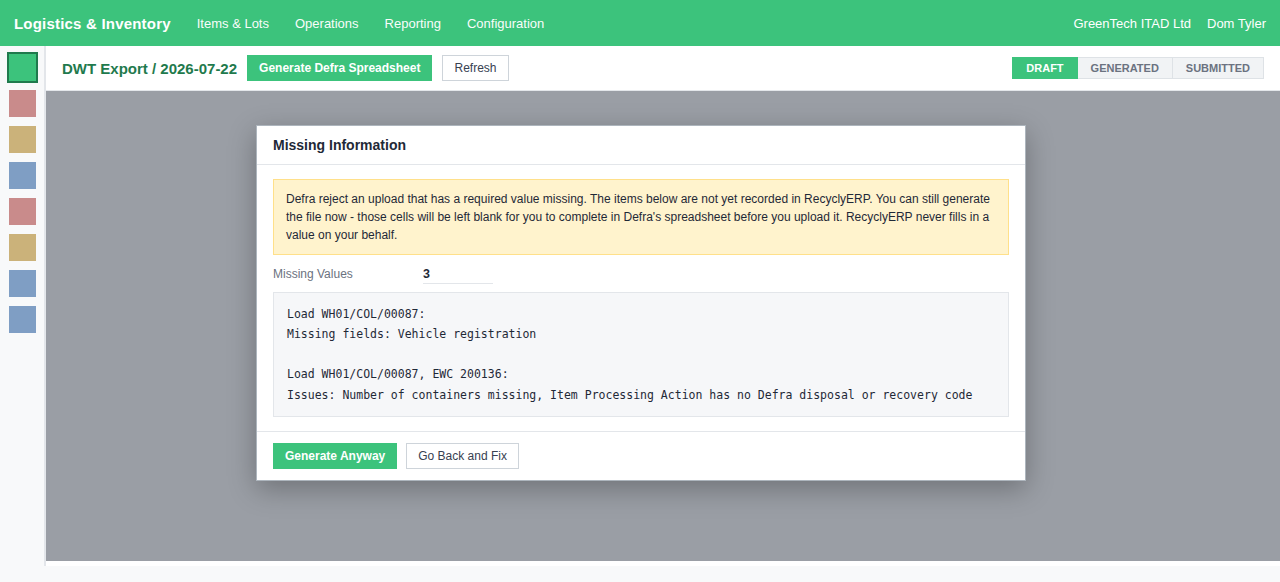Open the Reporting menu
Screen dimensions: 1280x582
[x=413, y=23]
